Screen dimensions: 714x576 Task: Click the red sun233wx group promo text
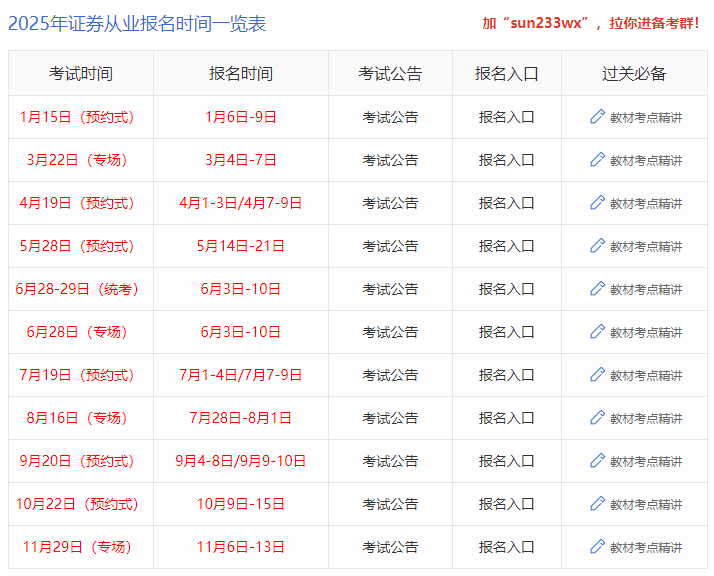[590, 24]
